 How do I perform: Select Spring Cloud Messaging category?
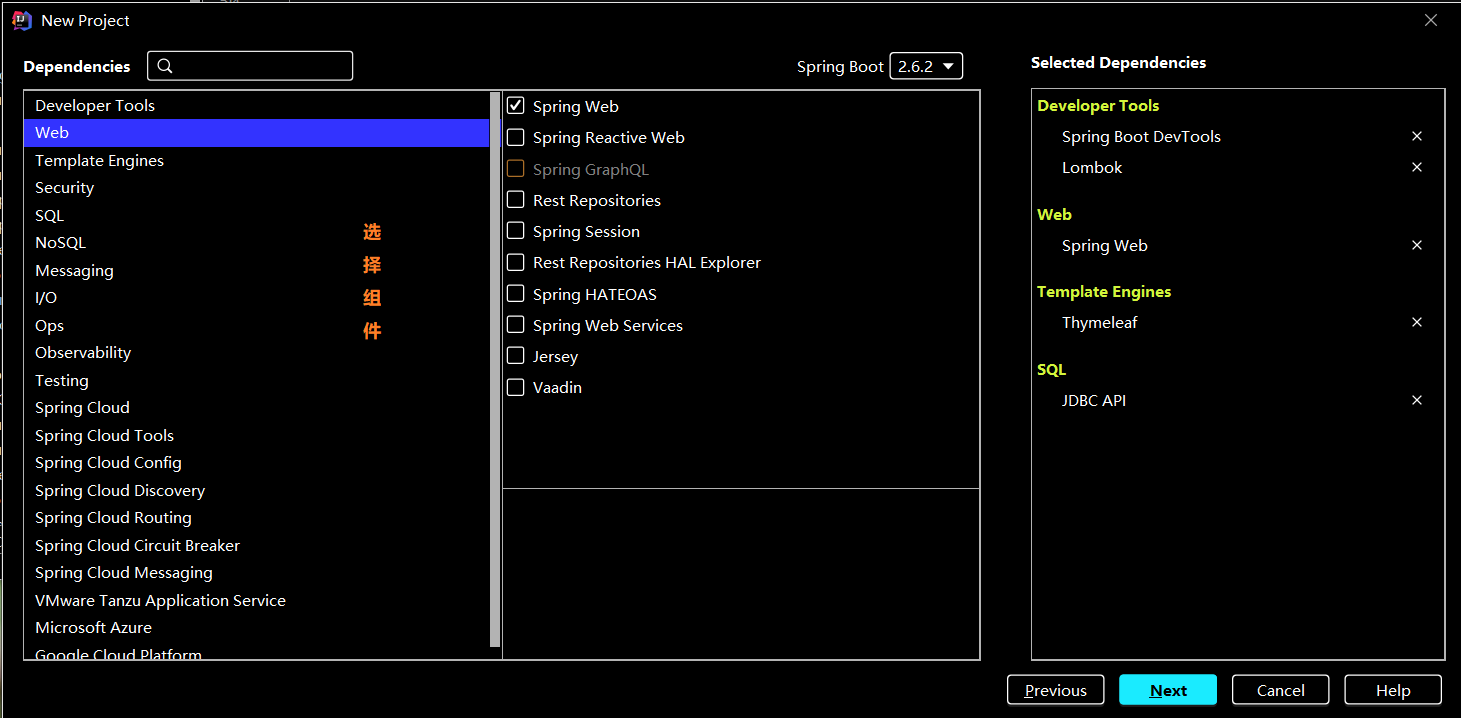click(256, 573)
